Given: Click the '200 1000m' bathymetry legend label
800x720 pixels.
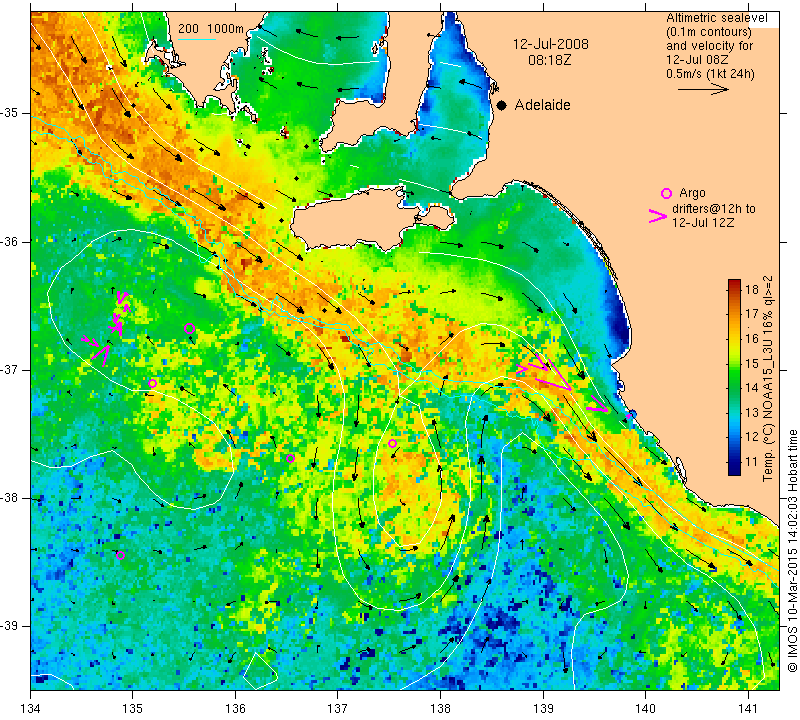Looking at the screenshot, I should click(x=211, y=29).
